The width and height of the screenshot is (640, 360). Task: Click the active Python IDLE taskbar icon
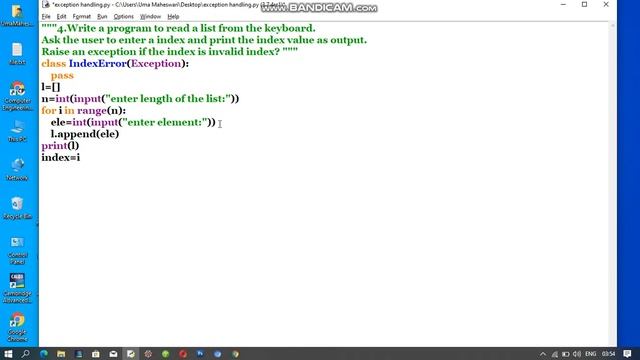click(131, 353)
